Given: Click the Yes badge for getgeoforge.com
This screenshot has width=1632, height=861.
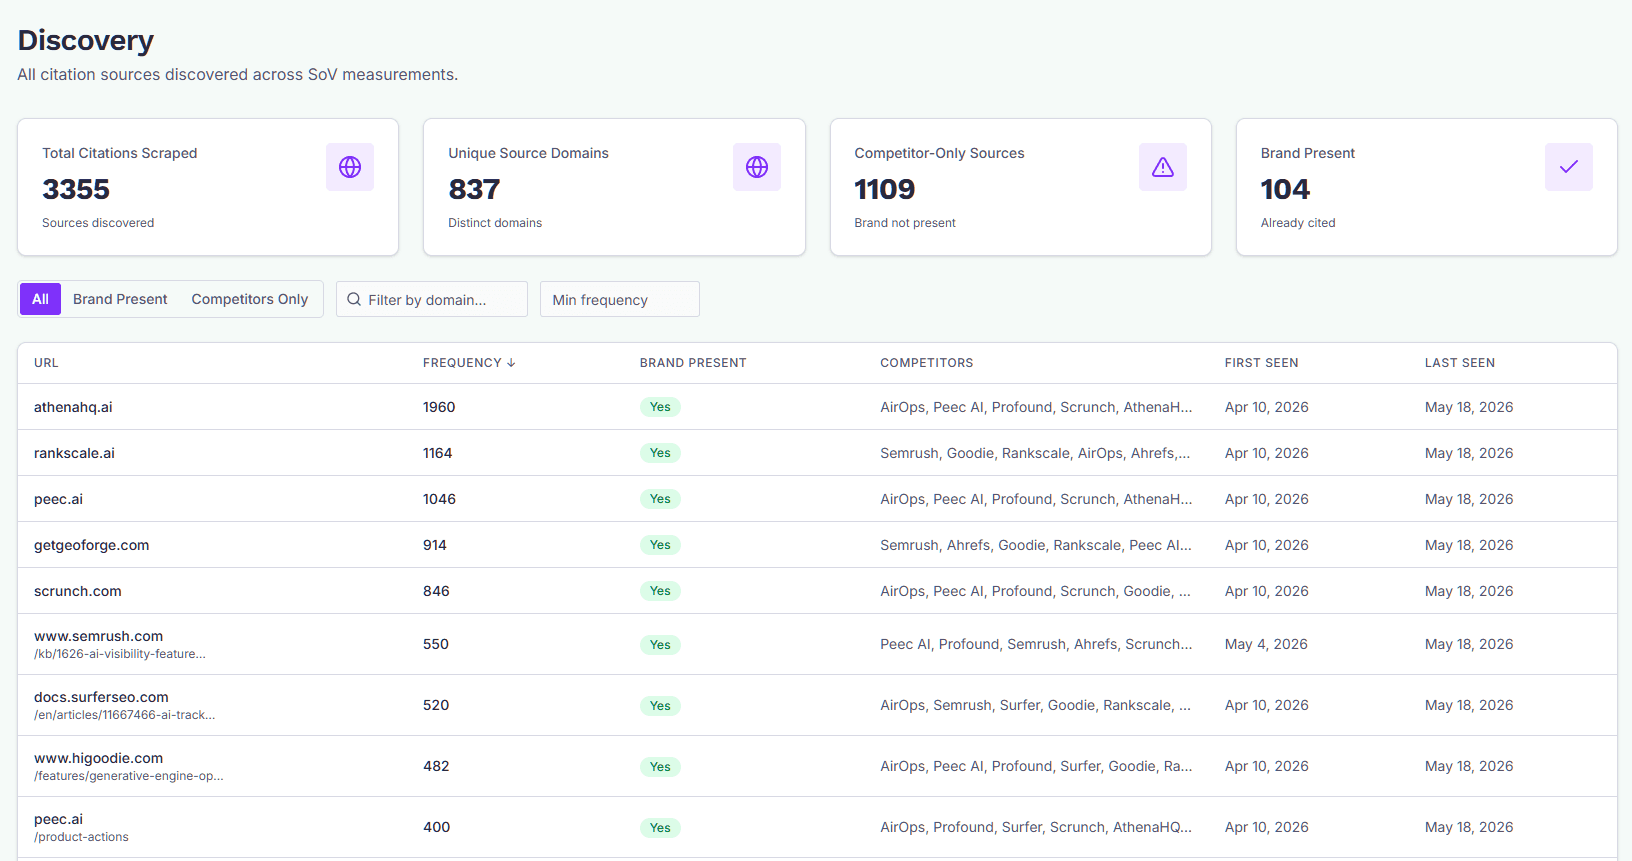Looking at the screenshot, I should click(x=660, y=545).
